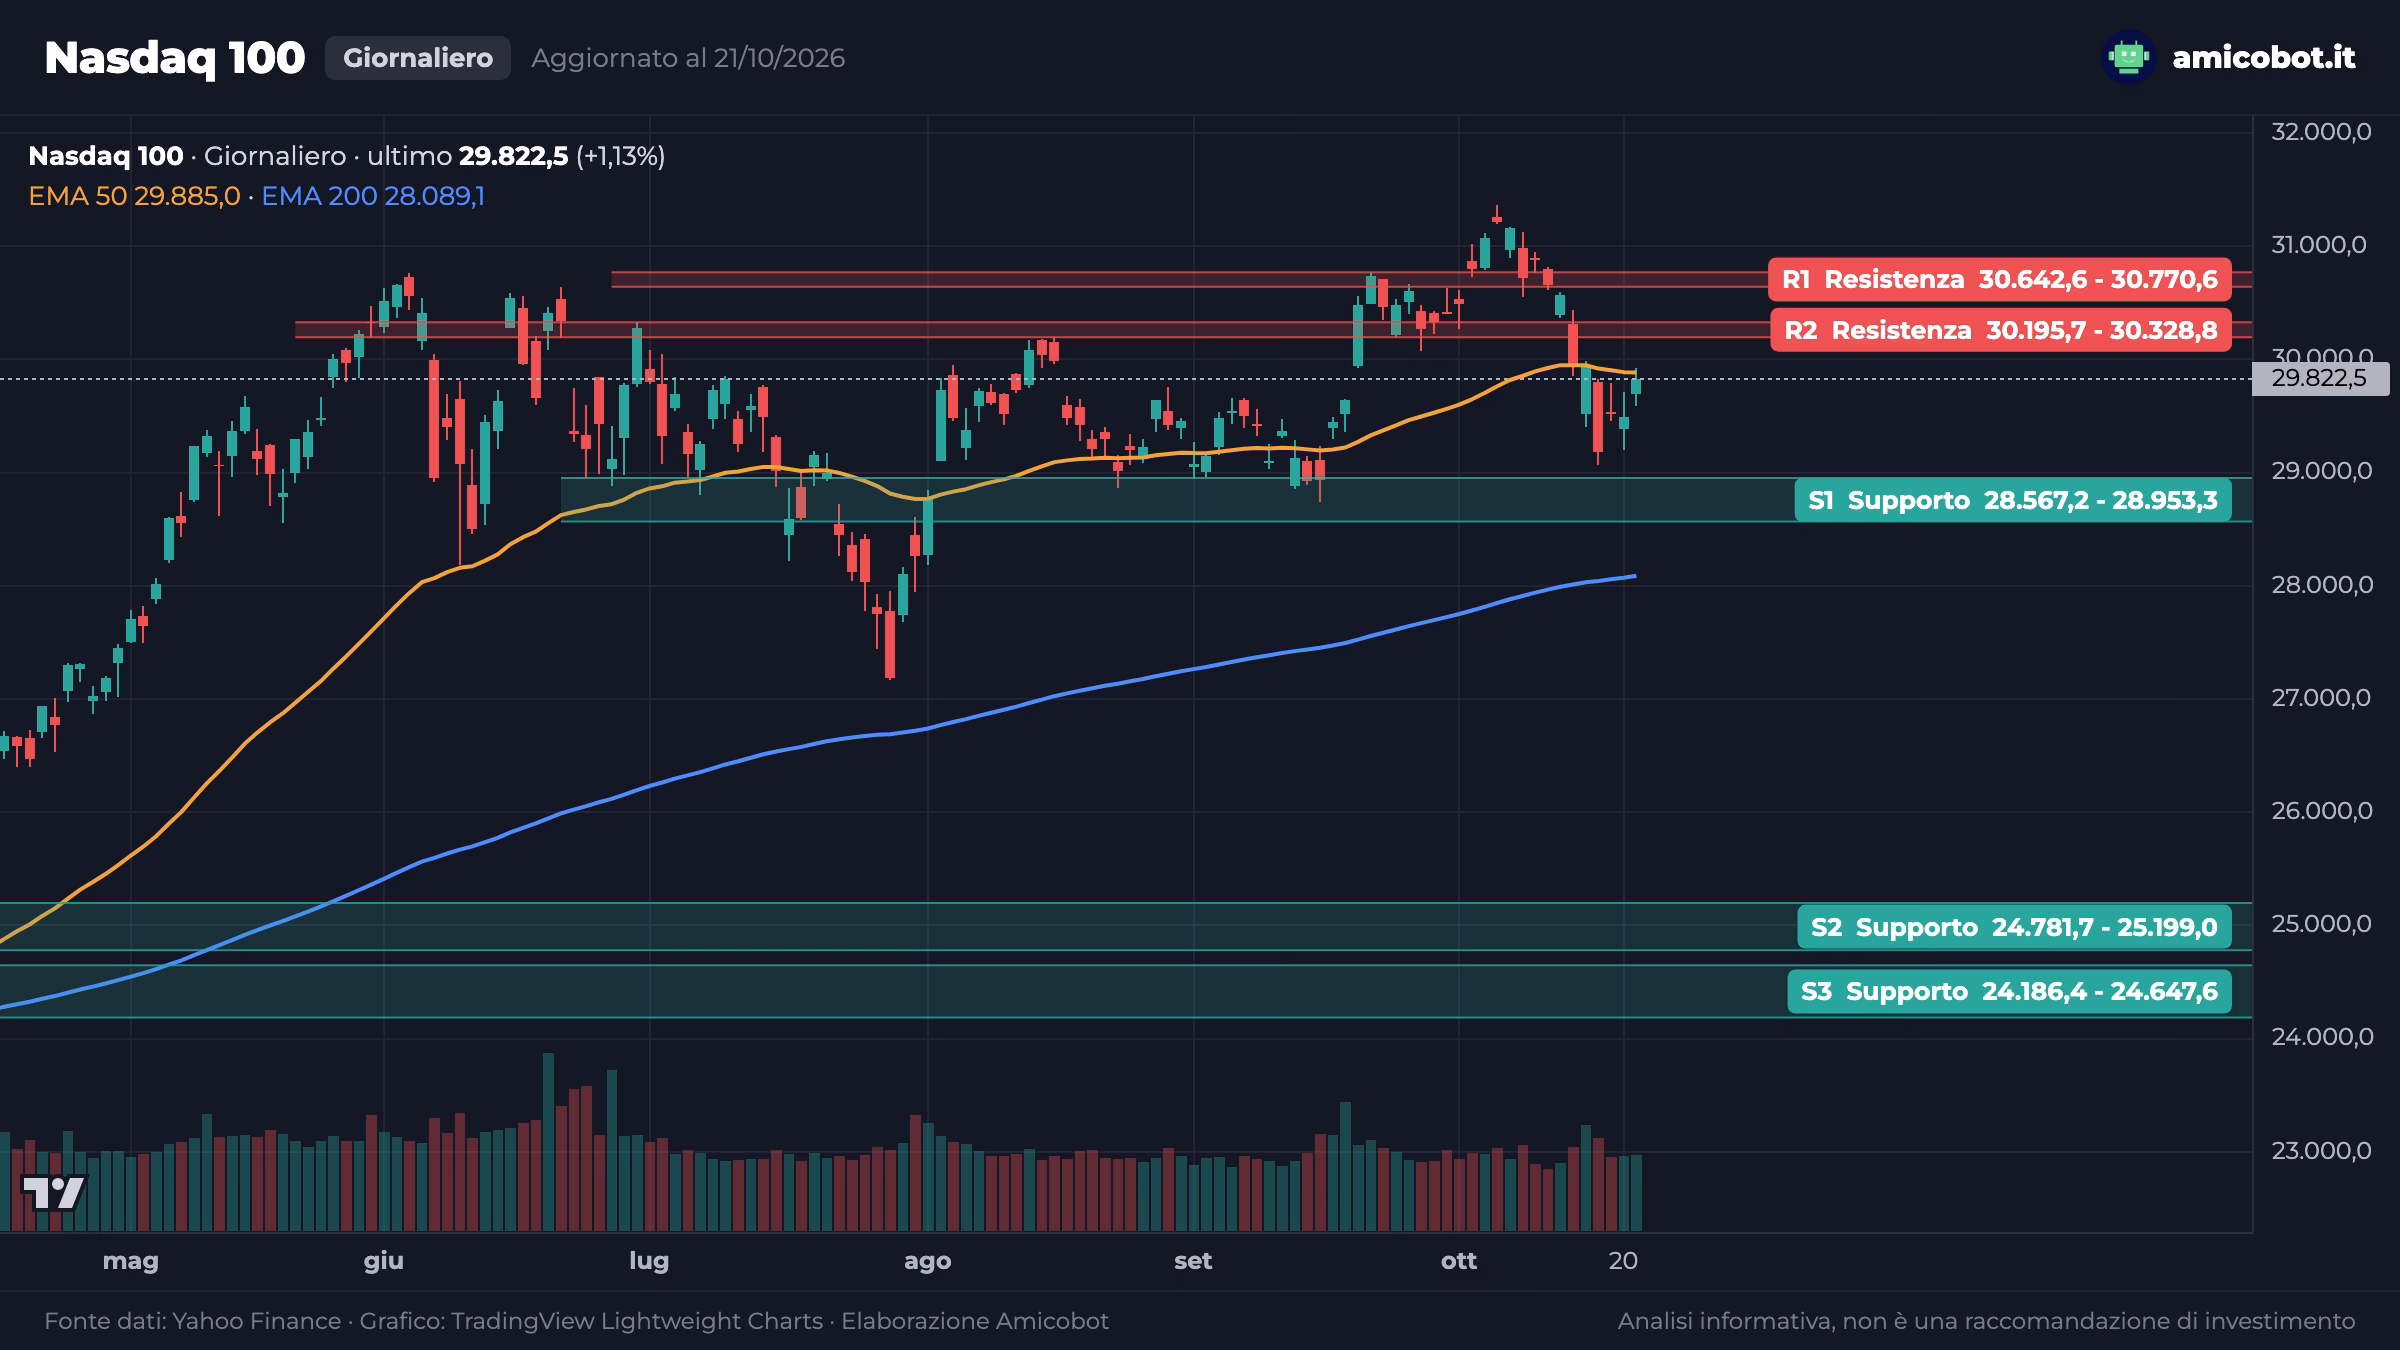Select the Giornaliero timeframe badge
The width and height of the screenshot is (2400, 1350).
(x=418, y=58)
